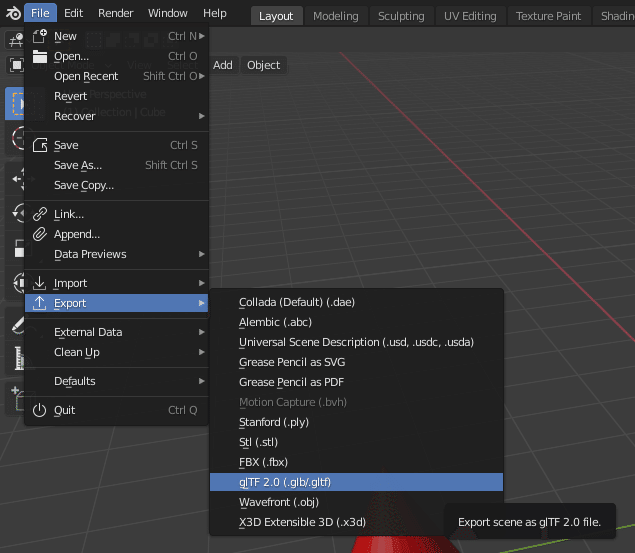Open the Object menu in viewport header
The width and height of the screenshot is (635, 553).
click(x=264, y=65)
